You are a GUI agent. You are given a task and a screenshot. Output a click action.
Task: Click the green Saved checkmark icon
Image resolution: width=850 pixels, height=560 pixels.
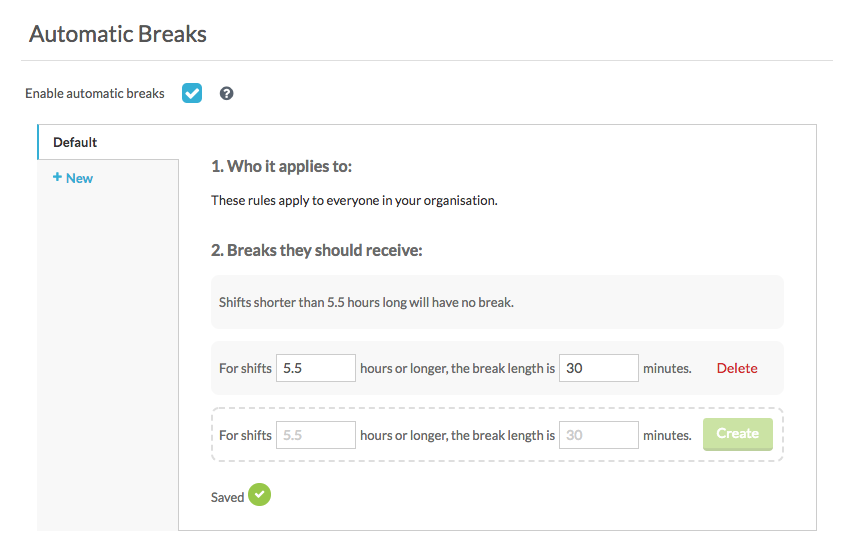pyautogui.click(x=260, y=495)
